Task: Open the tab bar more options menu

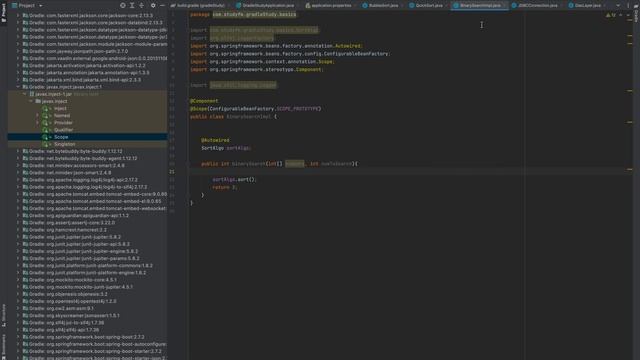Action: pyautogui.click(x=628, y=5)
